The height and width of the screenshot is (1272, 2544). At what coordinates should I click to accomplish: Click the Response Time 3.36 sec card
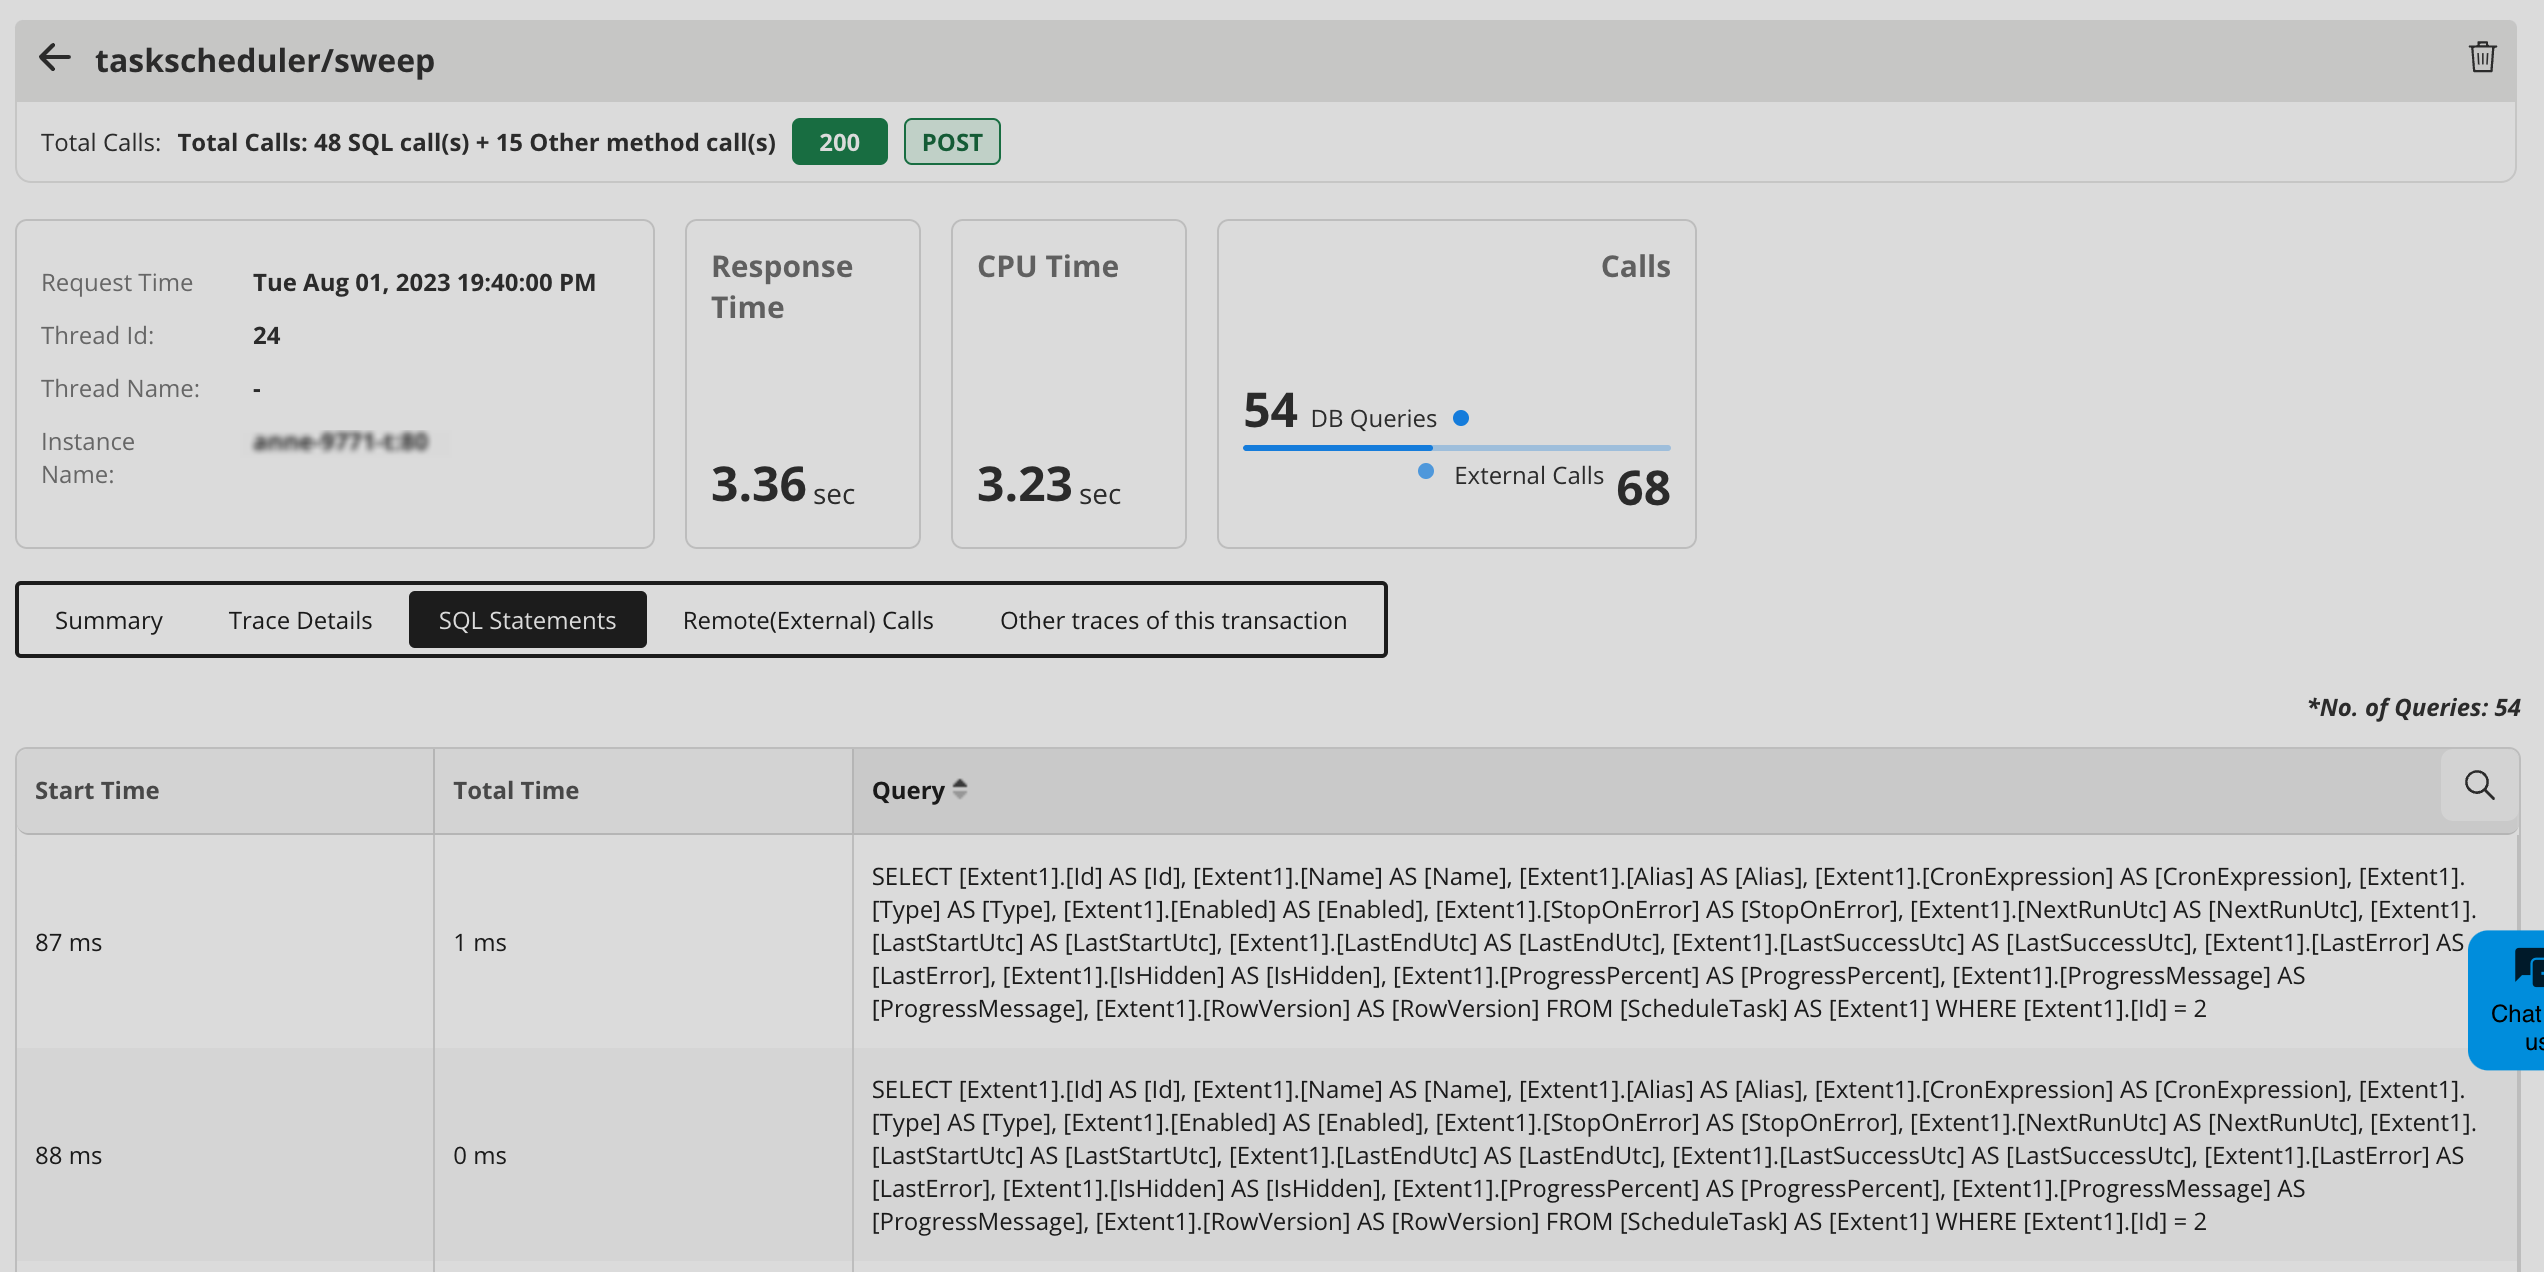point(802,384)
